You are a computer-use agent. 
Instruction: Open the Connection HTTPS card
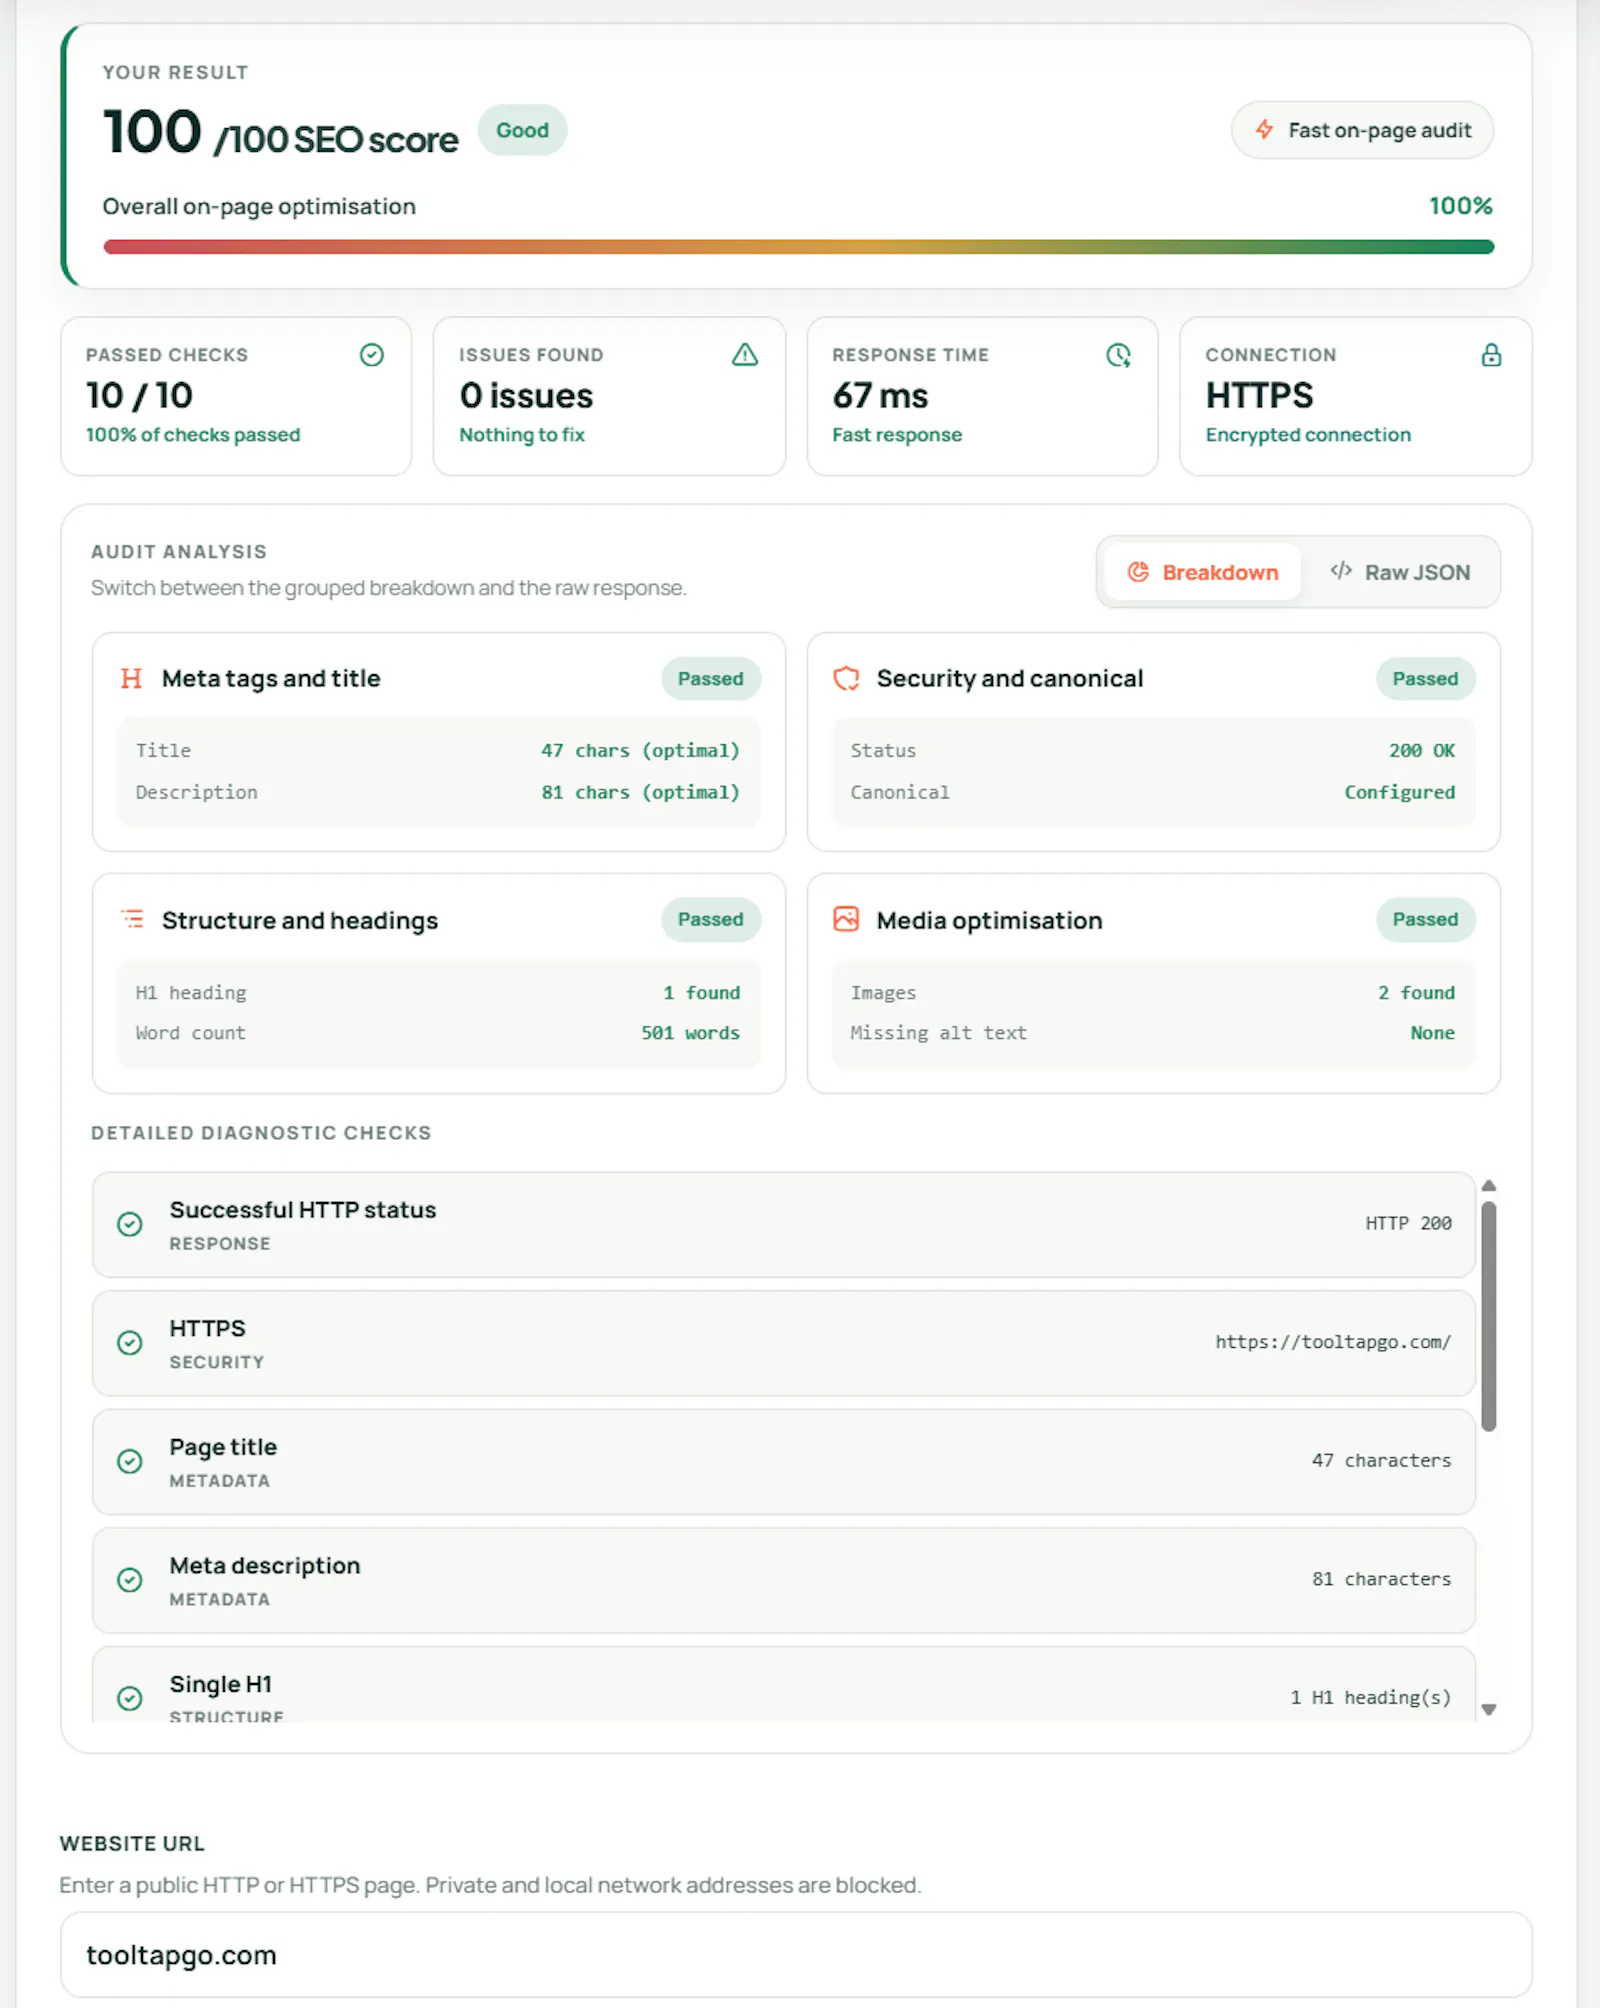click(1355, 396)
